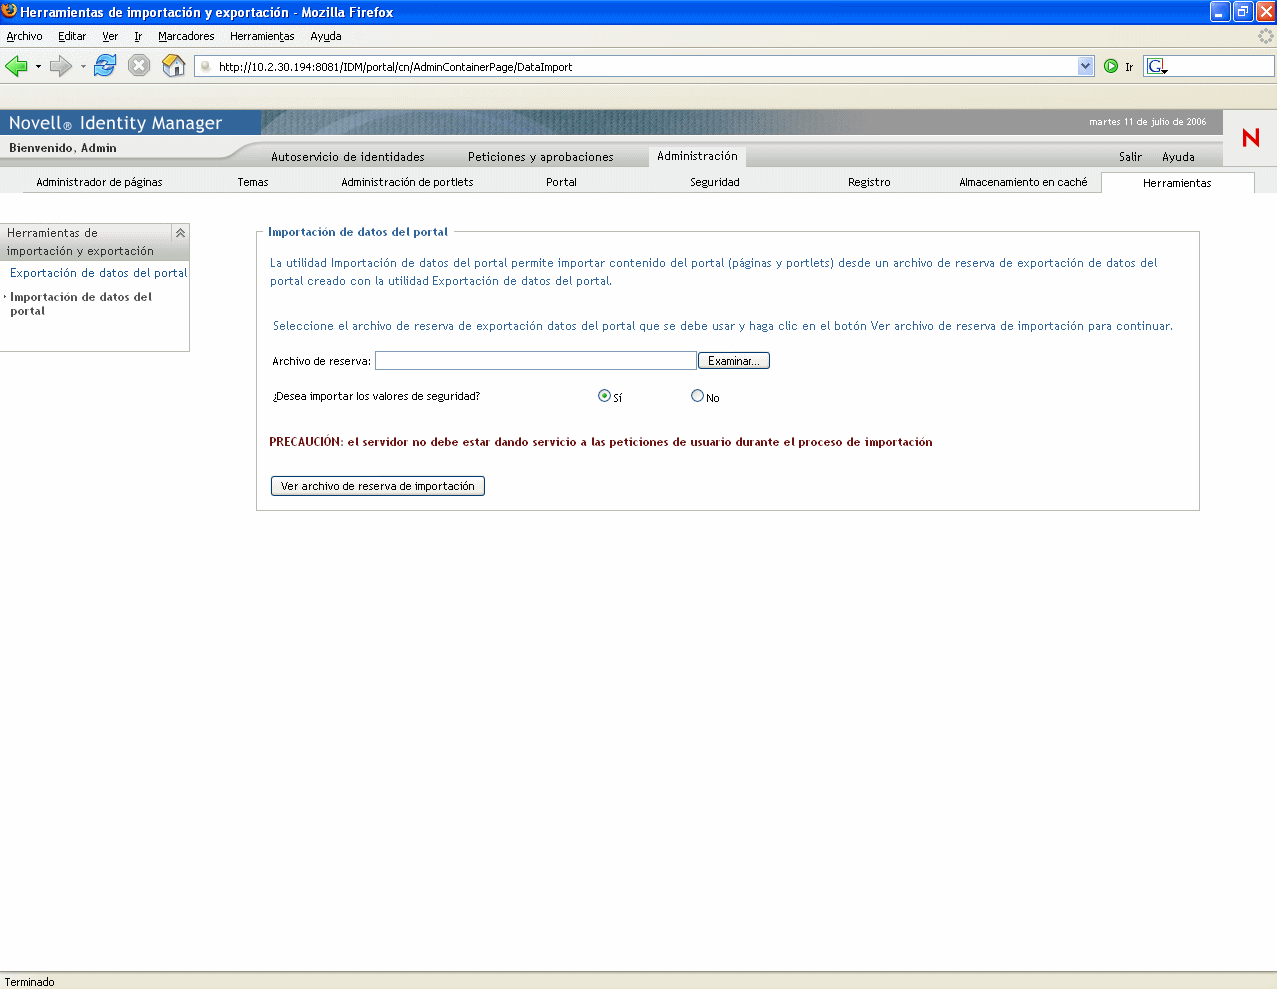Switch to Autoservicio de identidades tab

click(348, 157)
